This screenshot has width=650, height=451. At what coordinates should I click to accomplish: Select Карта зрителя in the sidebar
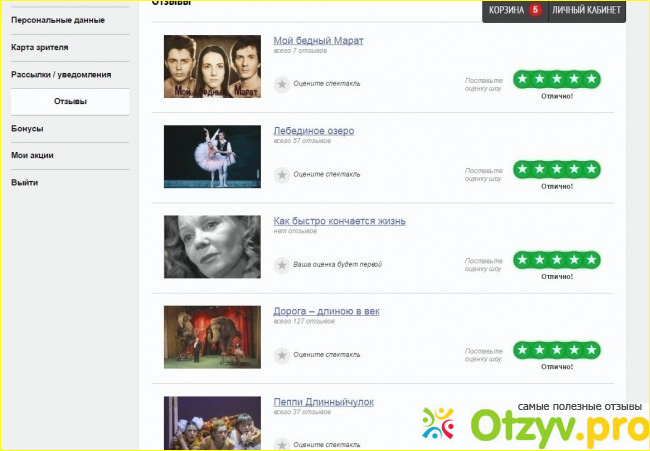(40, 47)
